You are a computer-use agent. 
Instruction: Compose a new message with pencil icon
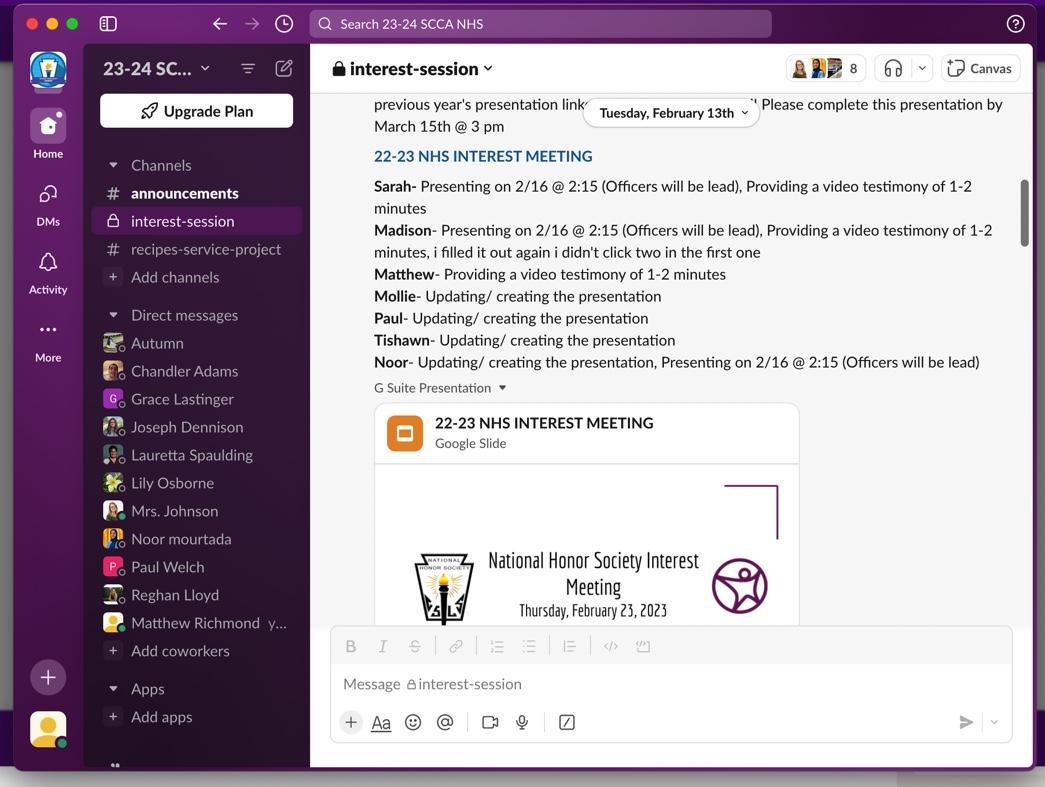pyautogui.click(x=284, y=69)
